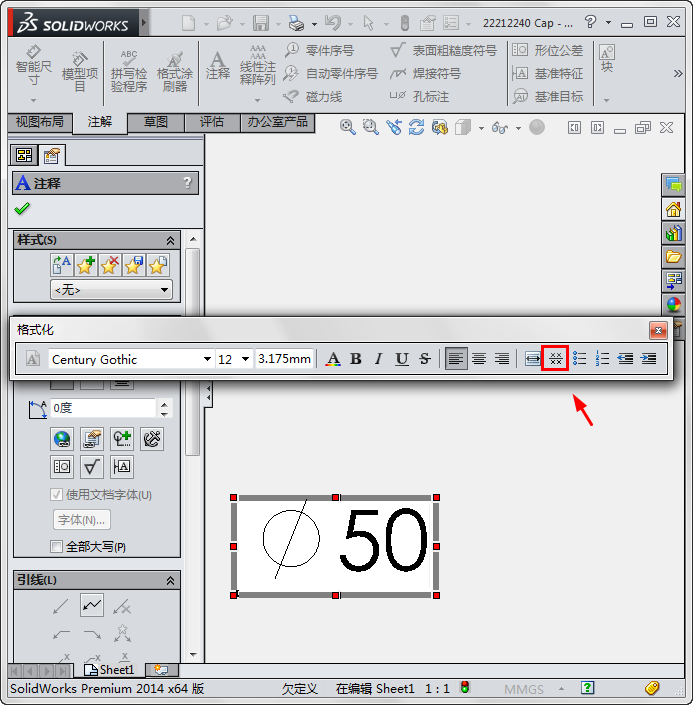Insert a Balloon (零件序号)
This screenshot has width=693, height=705.
319,50
